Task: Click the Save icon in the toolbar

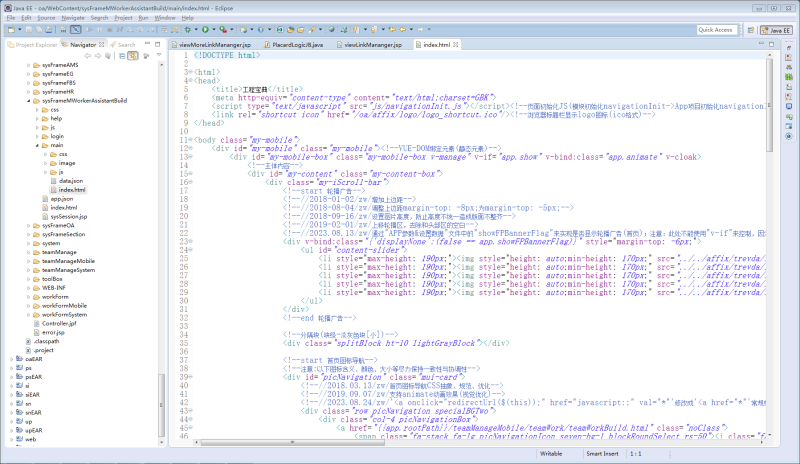Action: tap(29, 30)
